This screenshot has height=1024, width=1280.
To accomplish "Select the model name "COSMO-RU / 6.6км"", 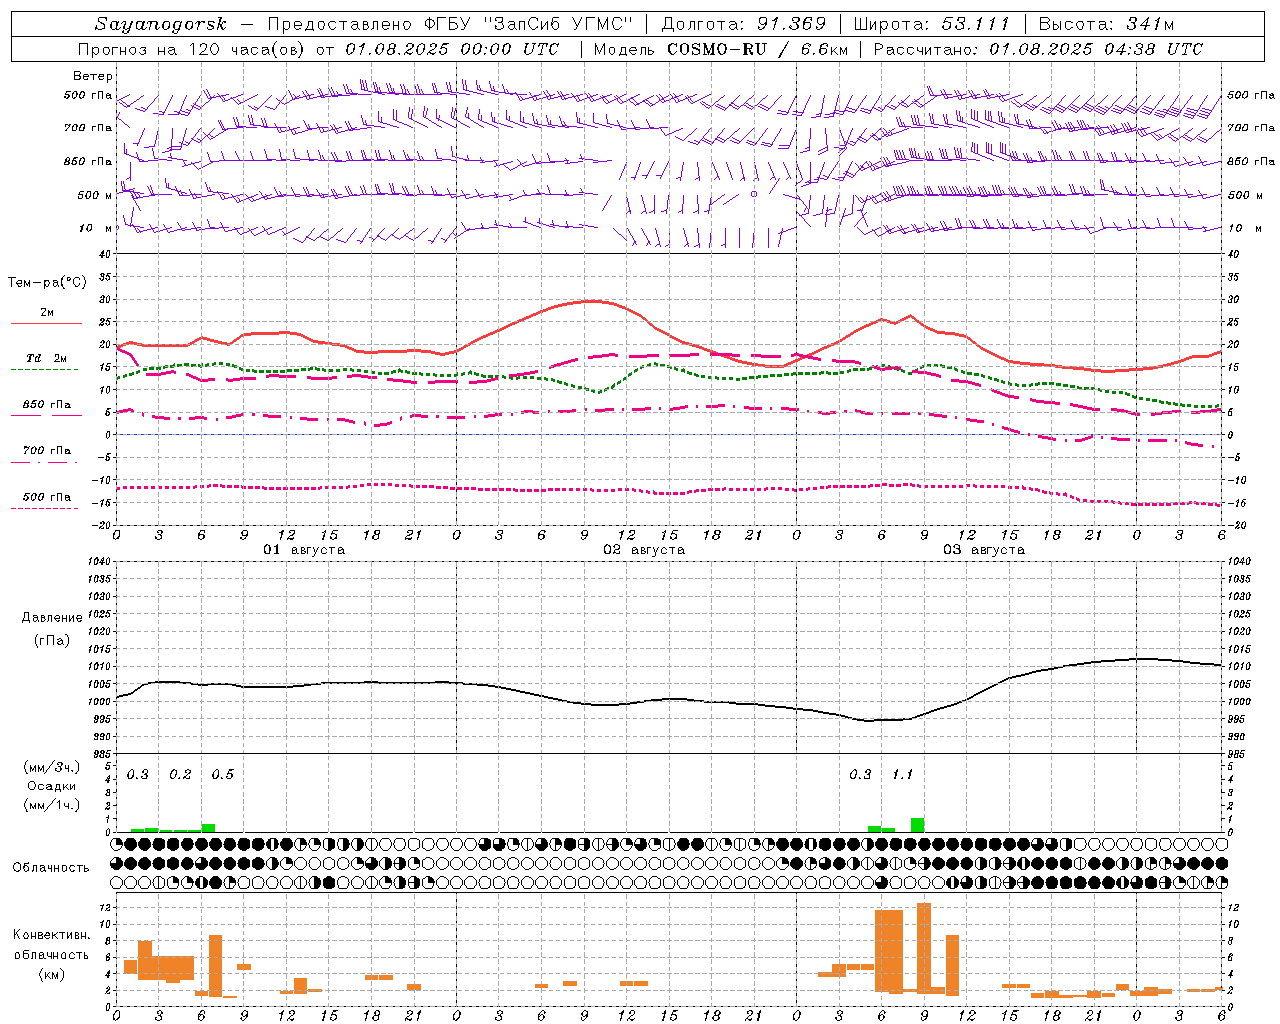I will coord(757,49).
